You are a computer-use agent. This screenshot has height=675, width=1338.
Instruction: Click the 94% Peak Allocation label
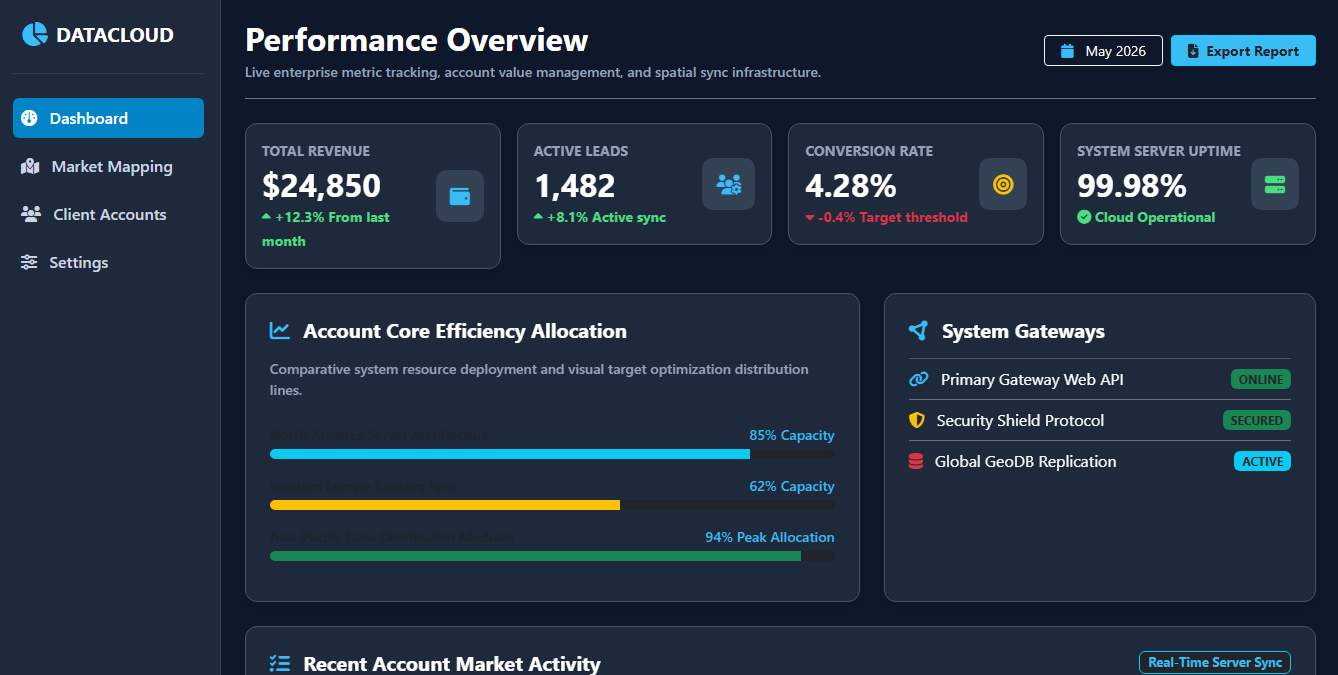coord(770,537)
